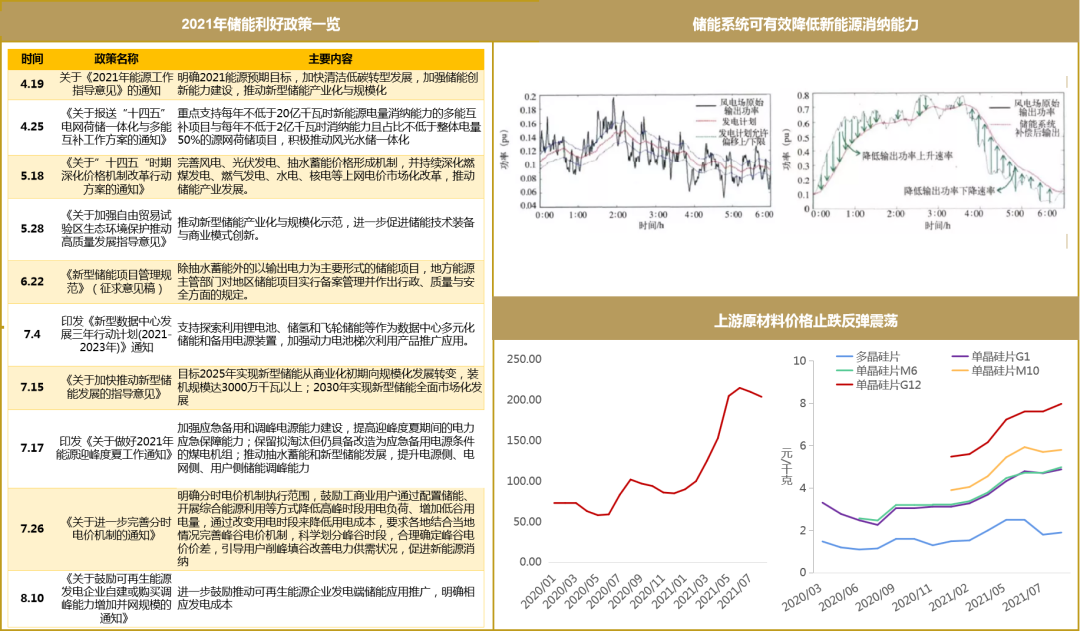
Task: Click the blue 多晶硅片 legend line swatch
Action: [844, 357]
